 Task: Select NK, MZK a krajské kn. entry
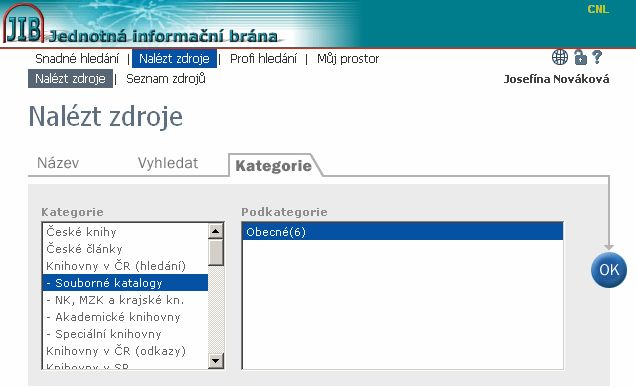point(125,300)
